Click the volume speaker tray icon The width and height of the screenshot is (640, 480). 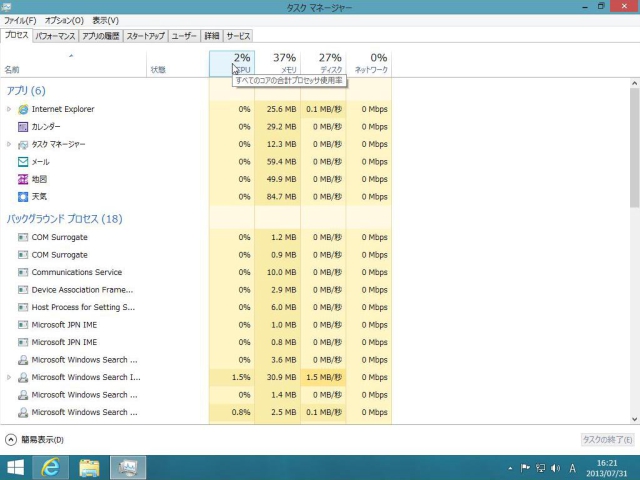tap(555, 468)
